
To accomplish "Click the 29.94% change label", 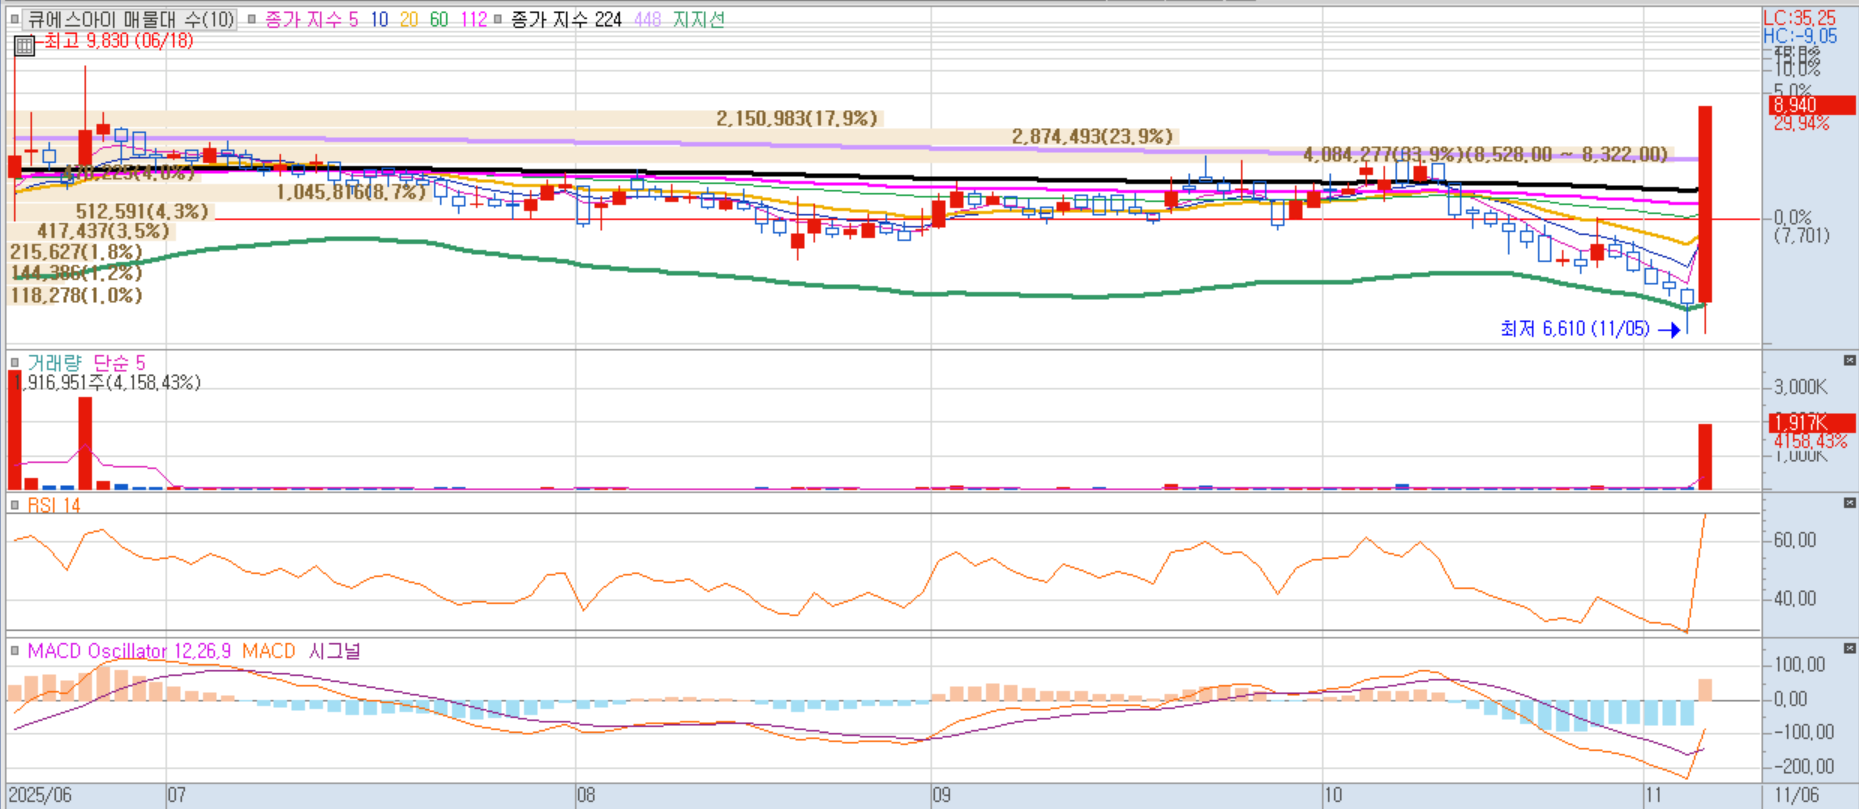I will (x=1801, y=123).
